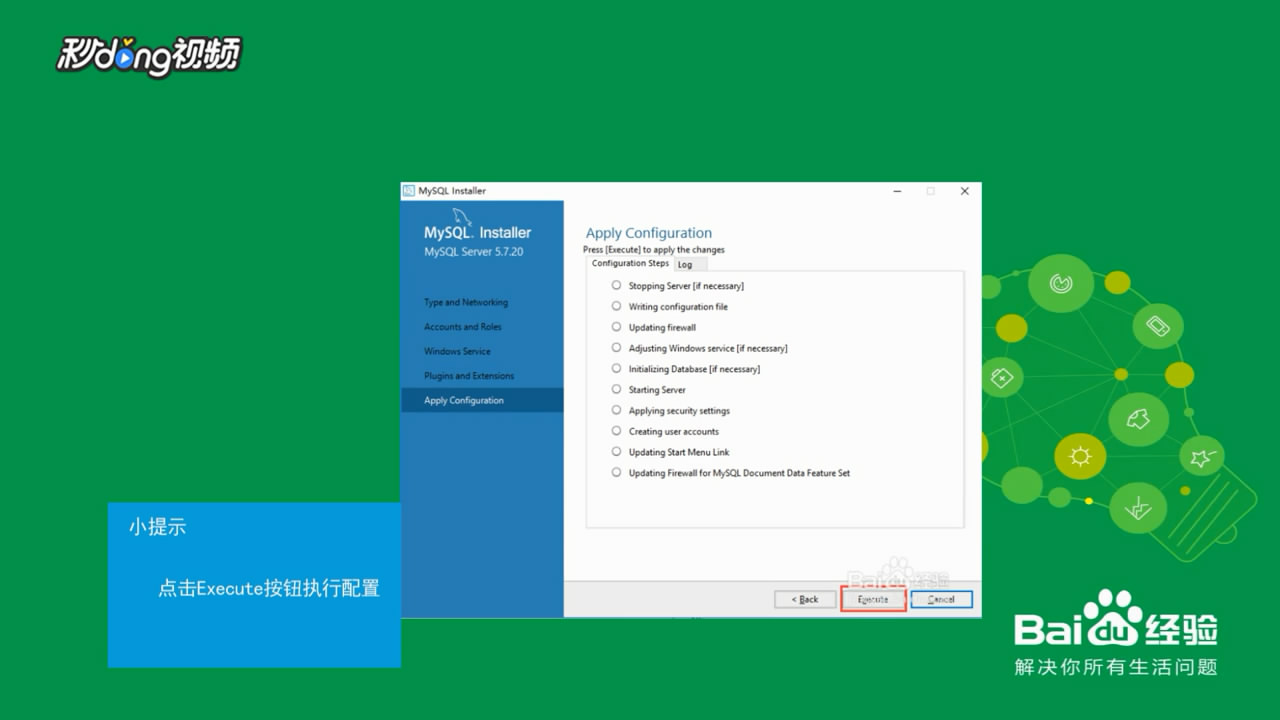Image resolution: width=1280 pixels, height=720 pixels.
Task: Click radio circle beside Updating firewall
Action: 616,327
